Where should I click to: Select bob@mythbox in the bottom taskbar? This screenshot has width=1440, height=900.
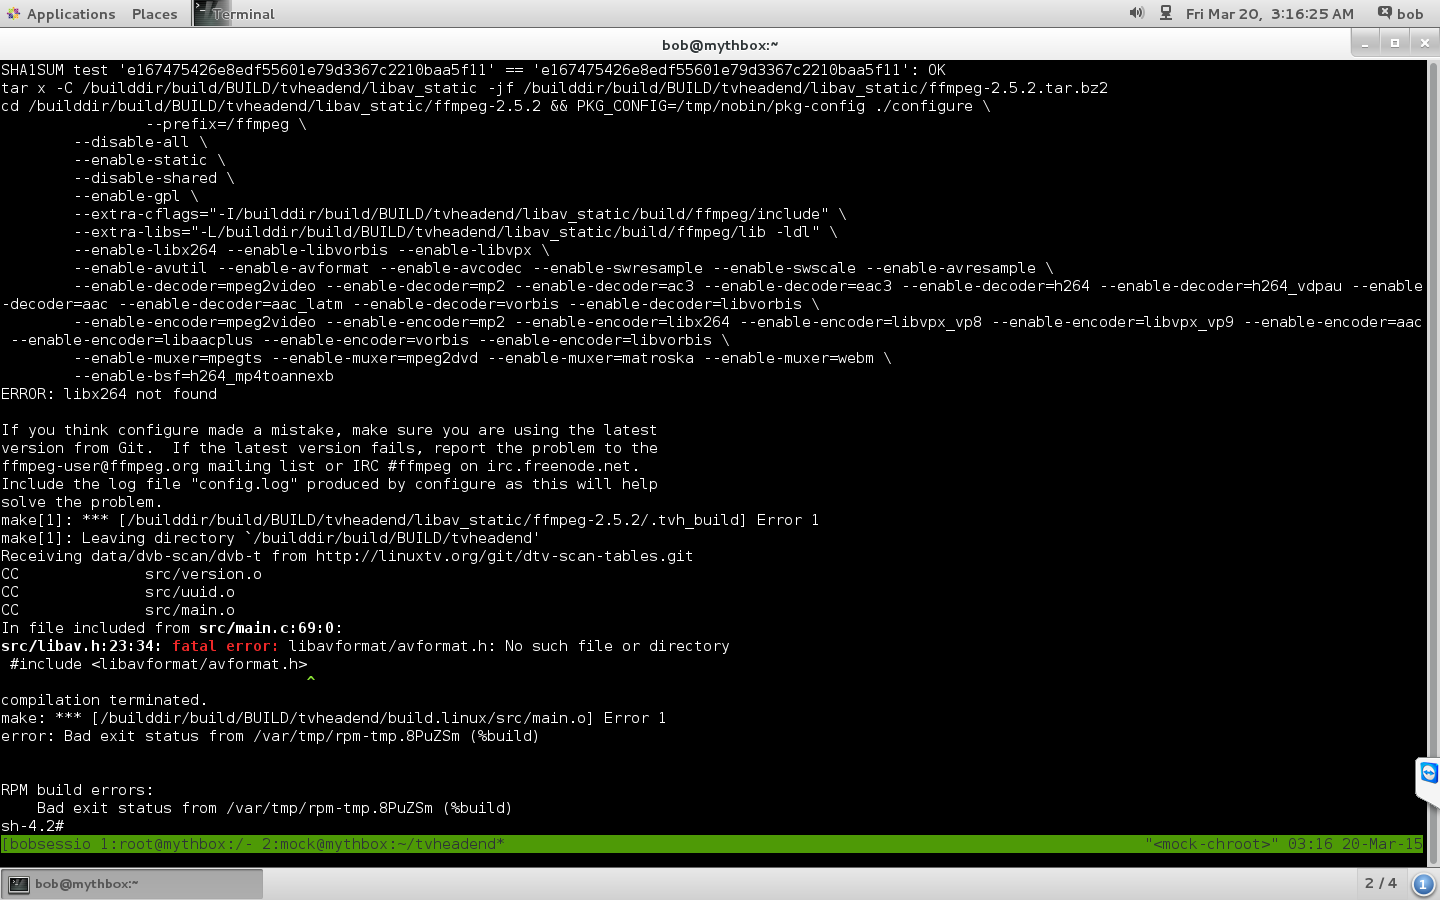point(132,884)
